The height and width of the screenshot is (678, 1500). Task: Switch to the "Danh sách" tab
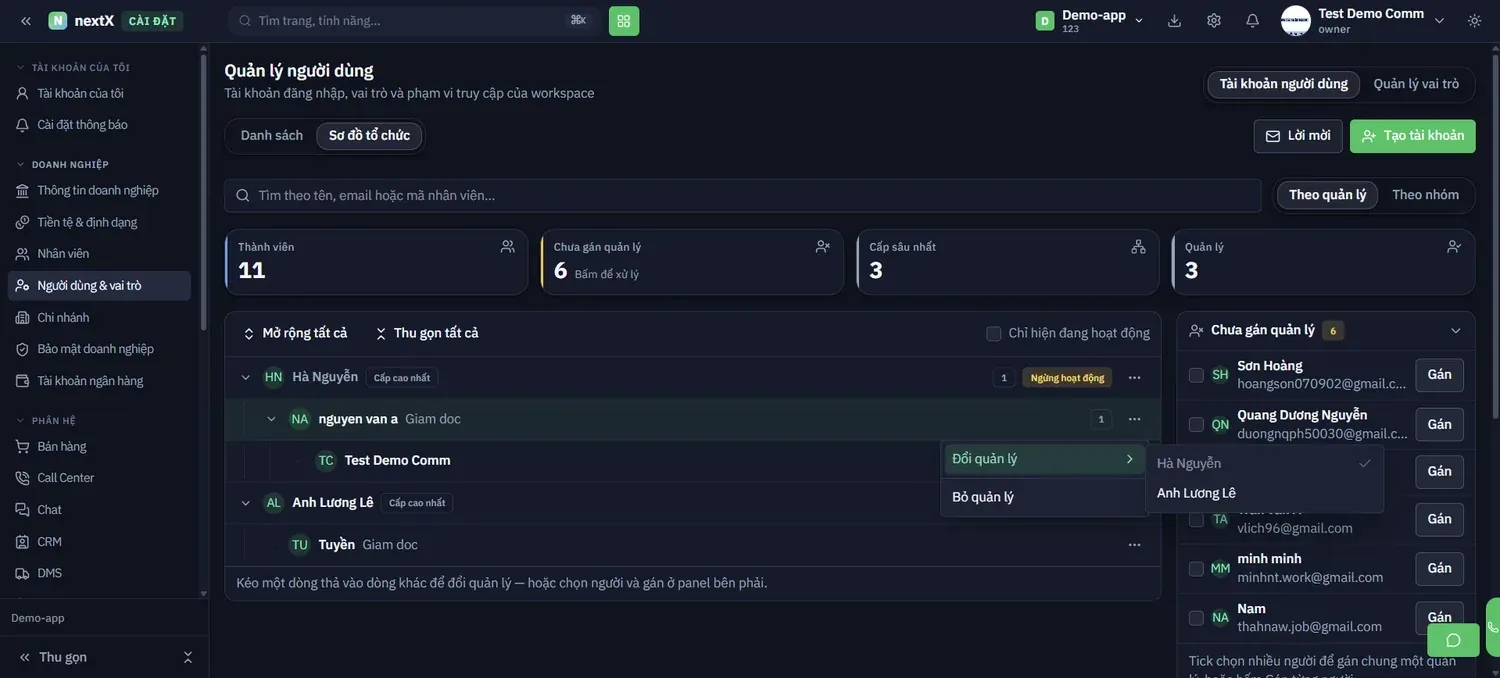pos(272,136)
